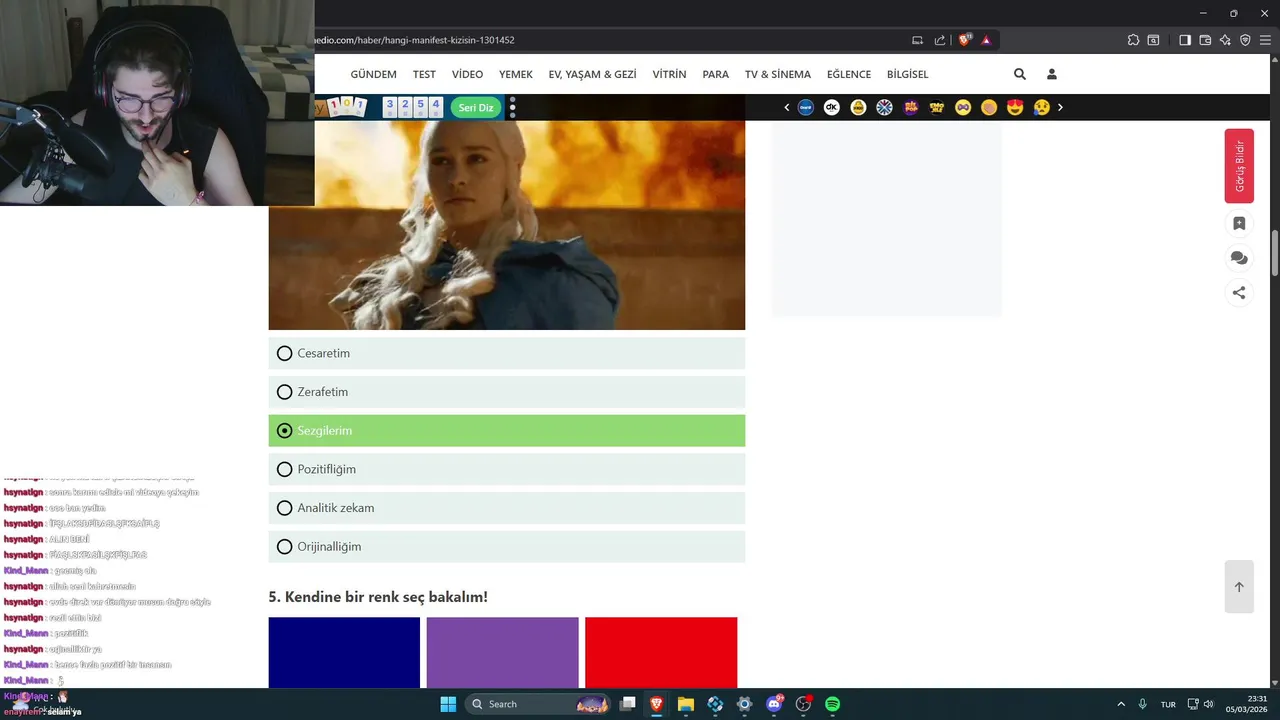Screen dimensions: 1280x720
Task: Open the TV & SİNEMA menu item
Action: (x=778, y=74)
